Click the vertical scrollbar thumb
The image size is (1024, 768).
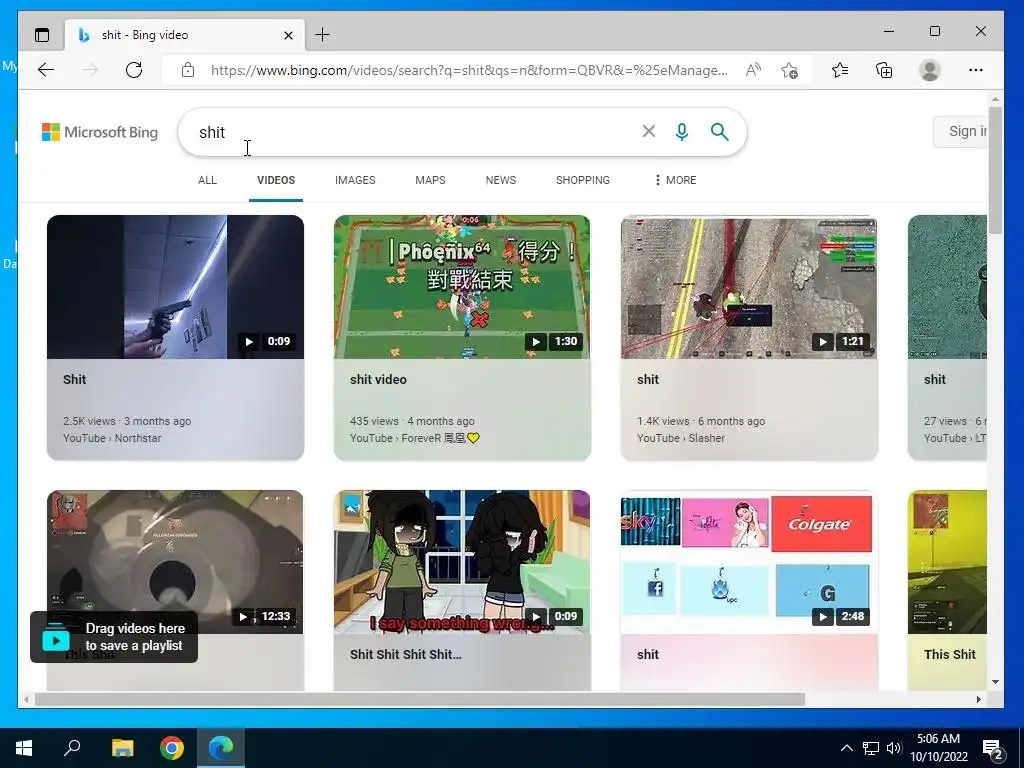(x=995, y=170)
